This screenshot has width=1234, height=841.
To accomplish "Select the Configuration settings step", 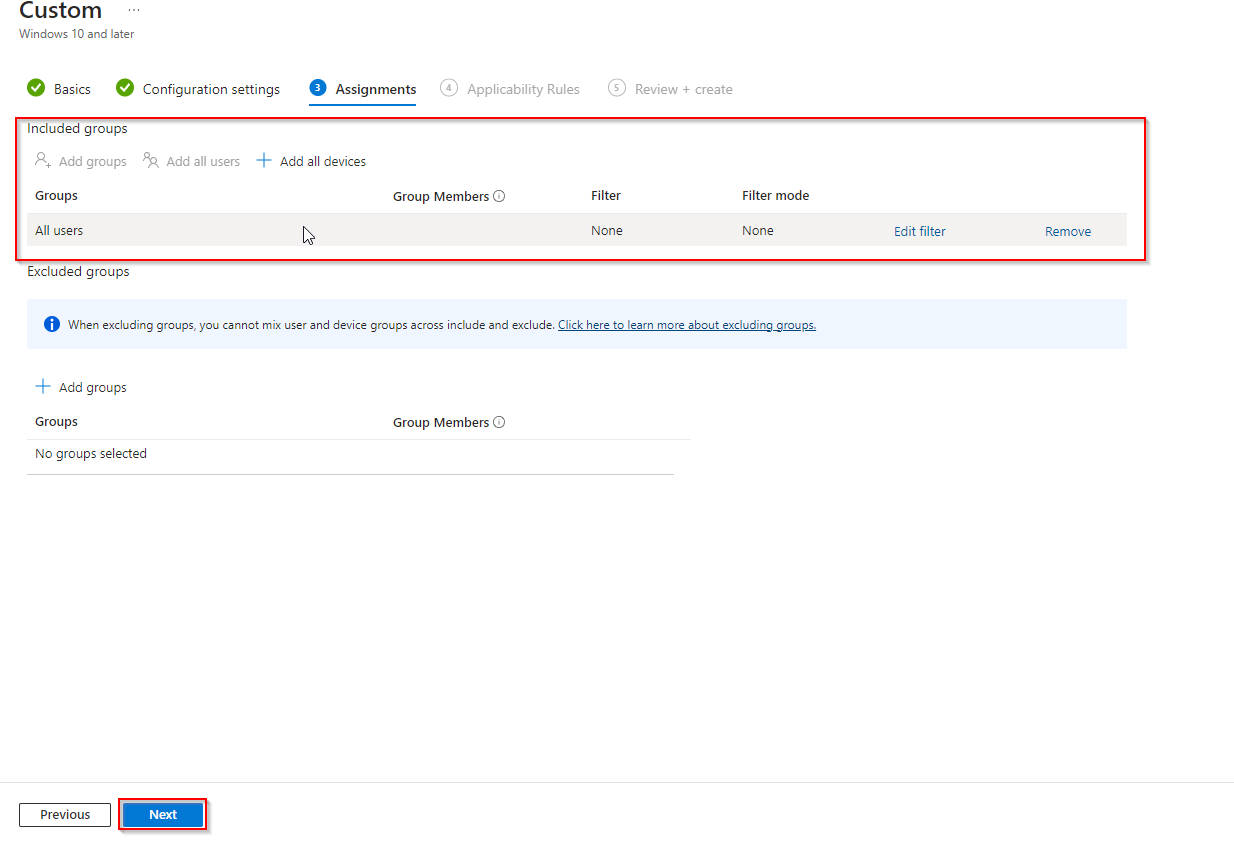I will tap(211, 89).
